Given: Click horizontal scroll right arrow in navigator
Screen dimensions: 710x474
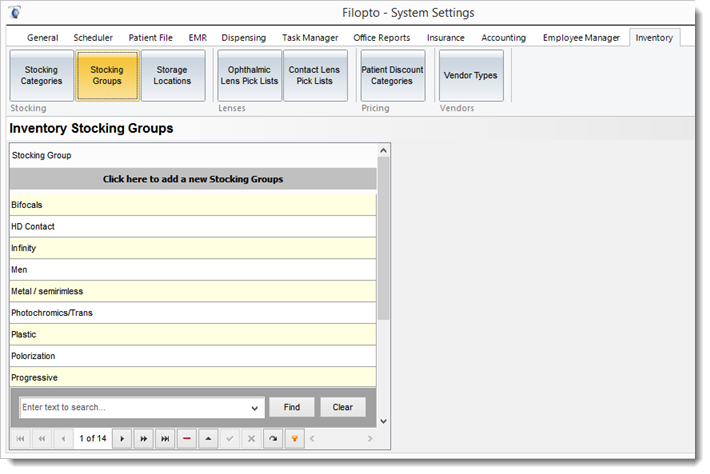Looking at the screenshot, I should 370,439.
